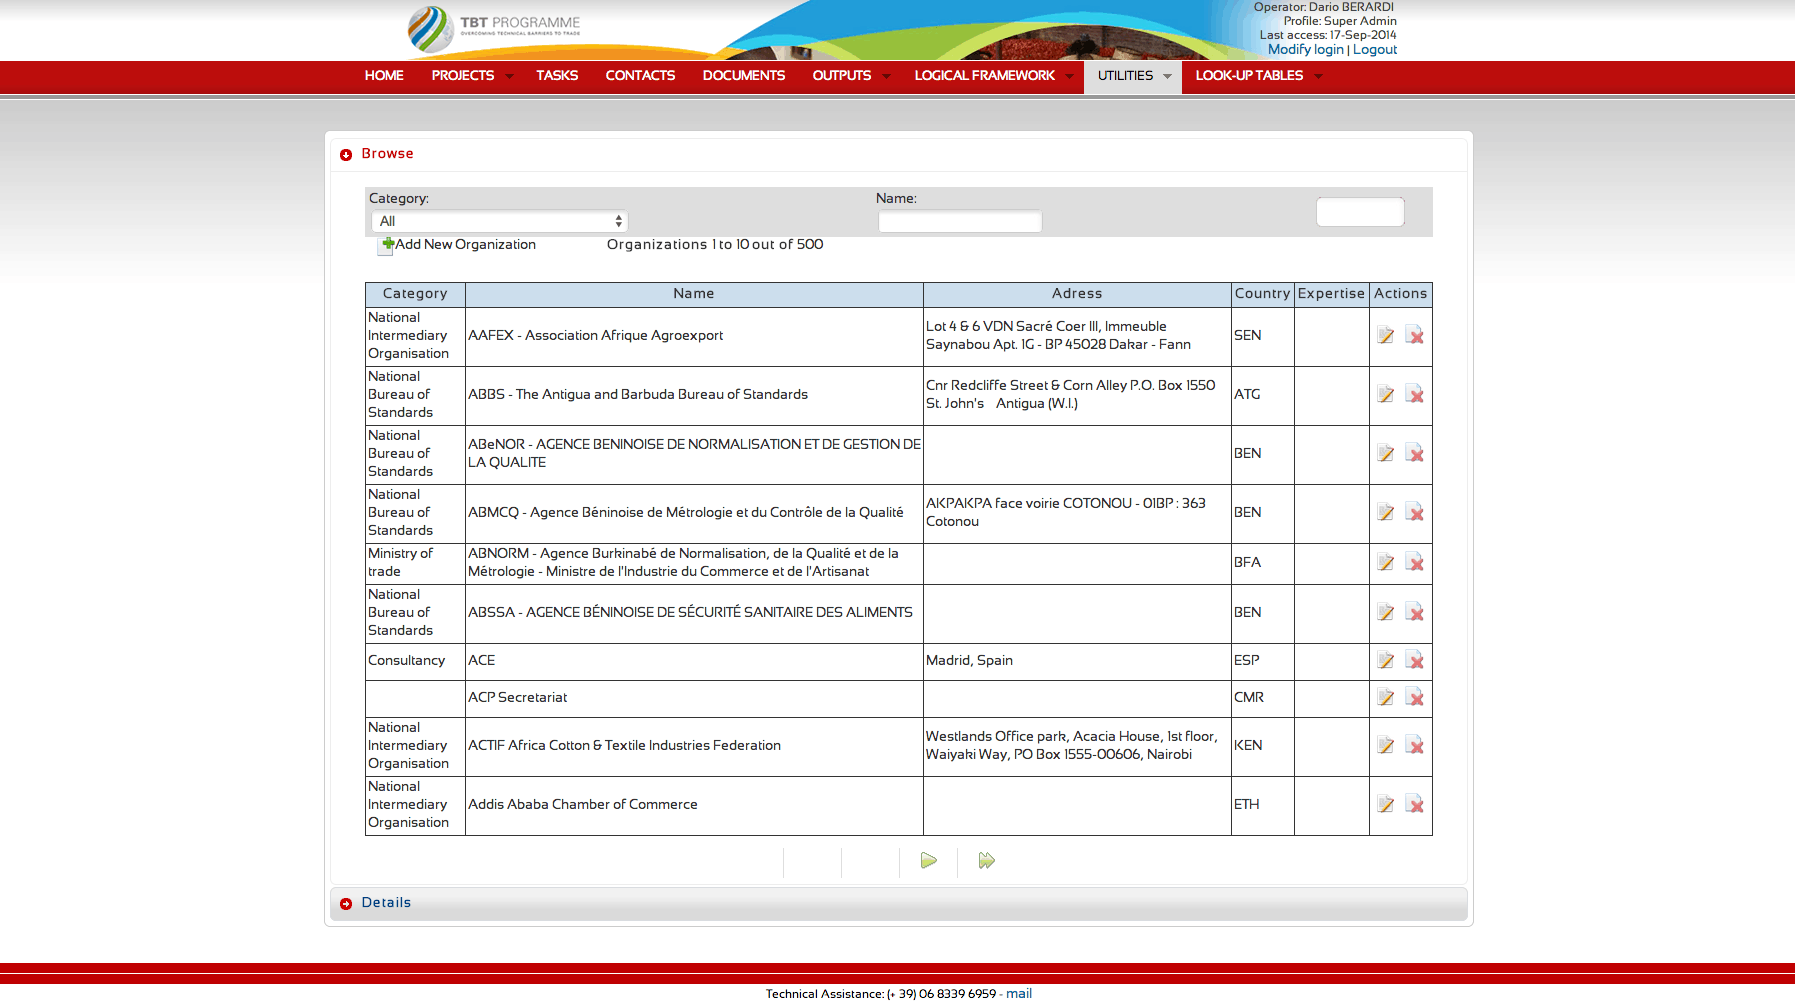Image resolution: width=1795 pixels, height=1007 pixels.
Task: Click the KEN country cell
Action: point(1262,746)
